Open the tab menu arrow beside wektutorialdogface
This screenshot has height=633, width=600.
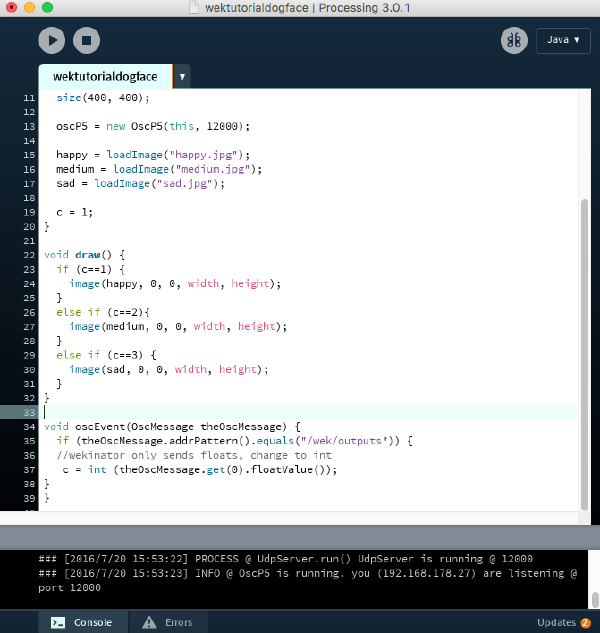[181, 77]
